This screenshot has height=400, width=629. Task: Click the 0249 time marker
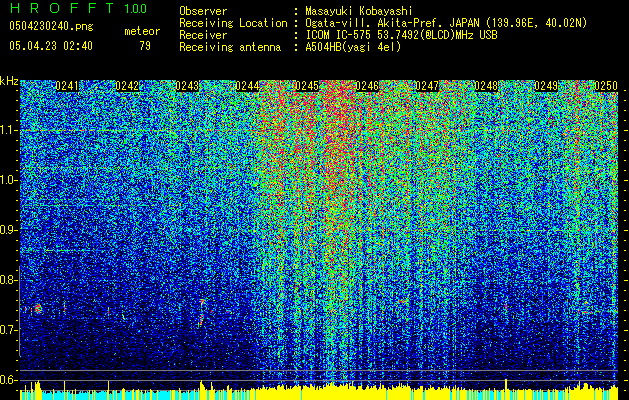coord(546,86)
